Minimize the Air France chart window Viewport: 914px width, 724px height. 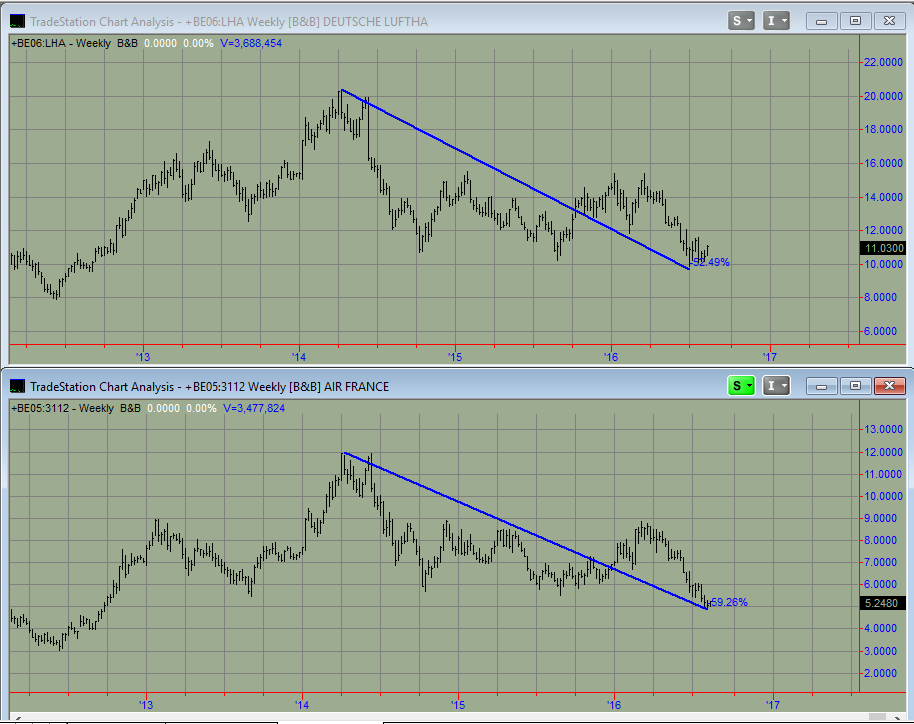821,386
